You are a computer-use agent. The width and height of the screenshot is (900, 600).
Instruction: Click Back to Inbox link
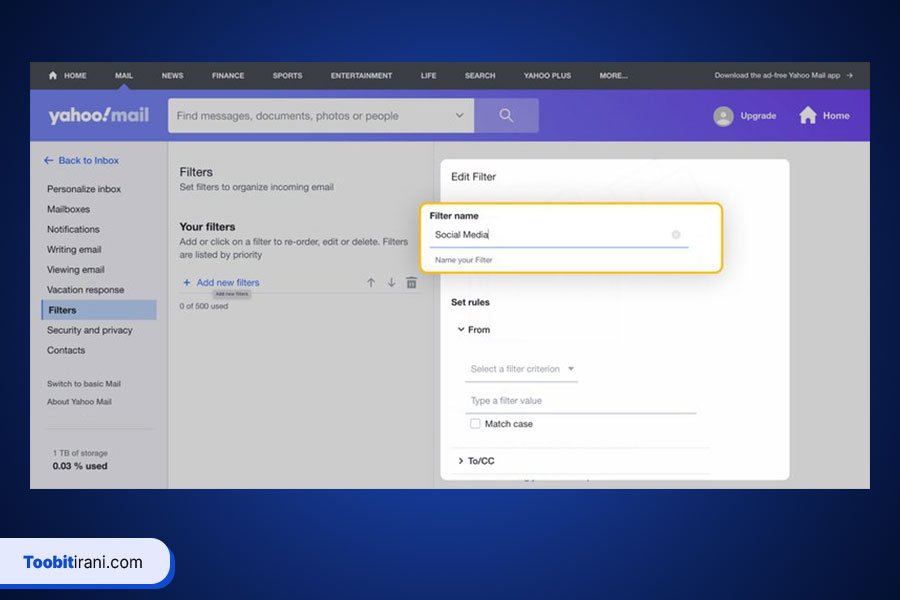pos(81,160)
